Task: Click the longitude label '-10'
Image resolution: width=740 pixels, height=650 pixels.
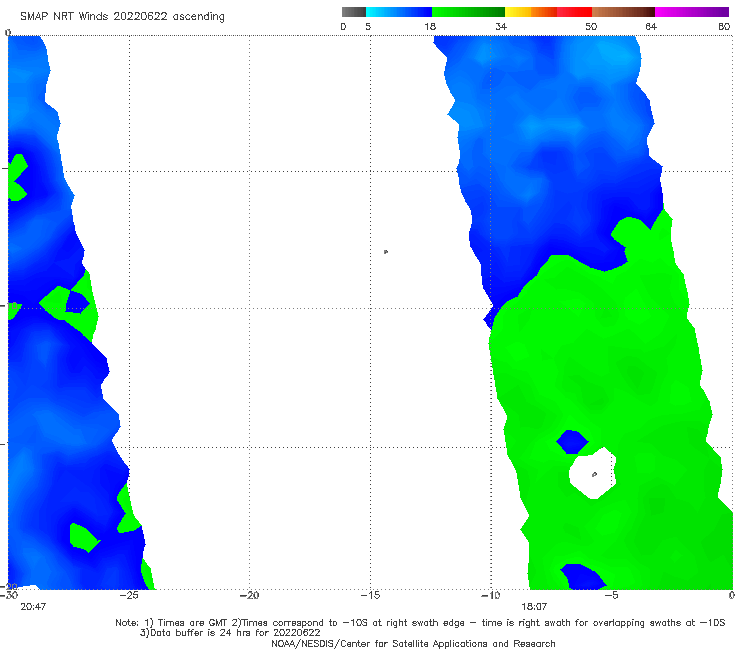Action: 490,595
